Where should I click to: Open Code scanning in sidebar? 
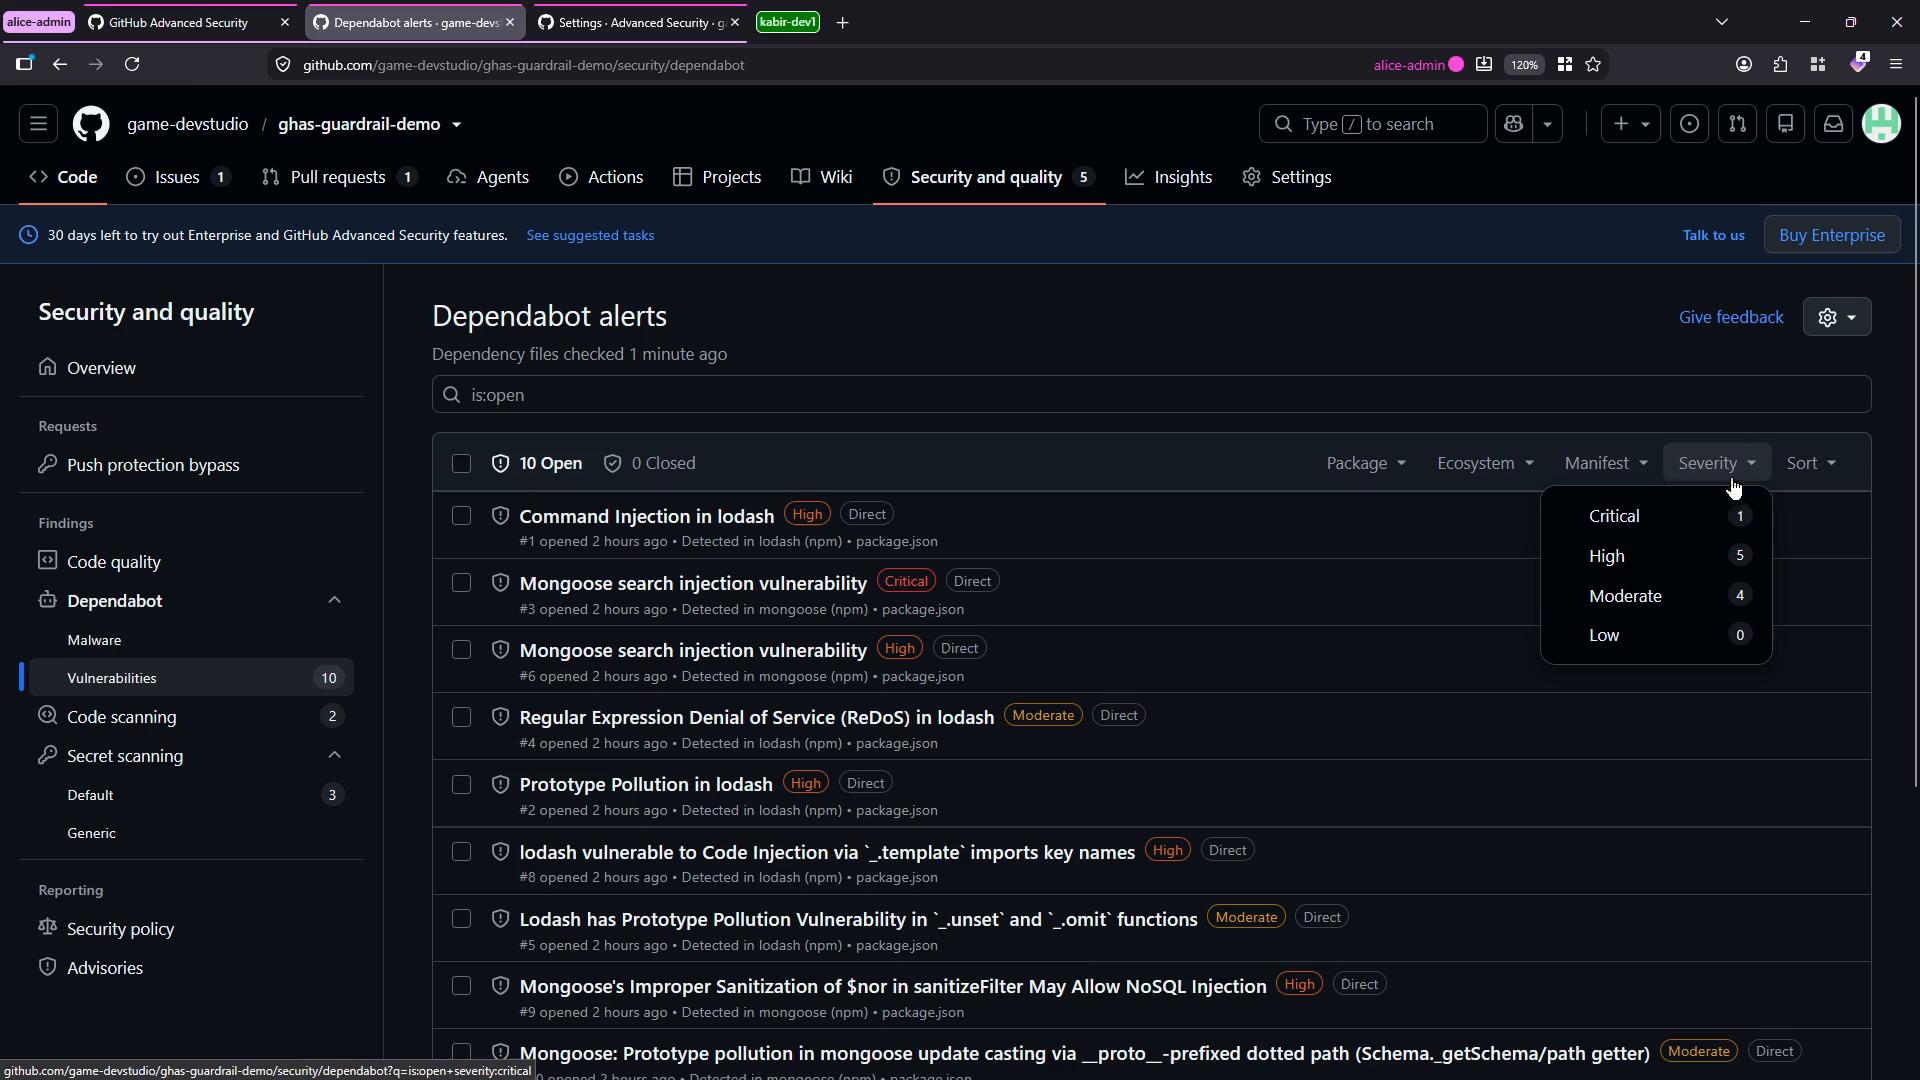190,717
